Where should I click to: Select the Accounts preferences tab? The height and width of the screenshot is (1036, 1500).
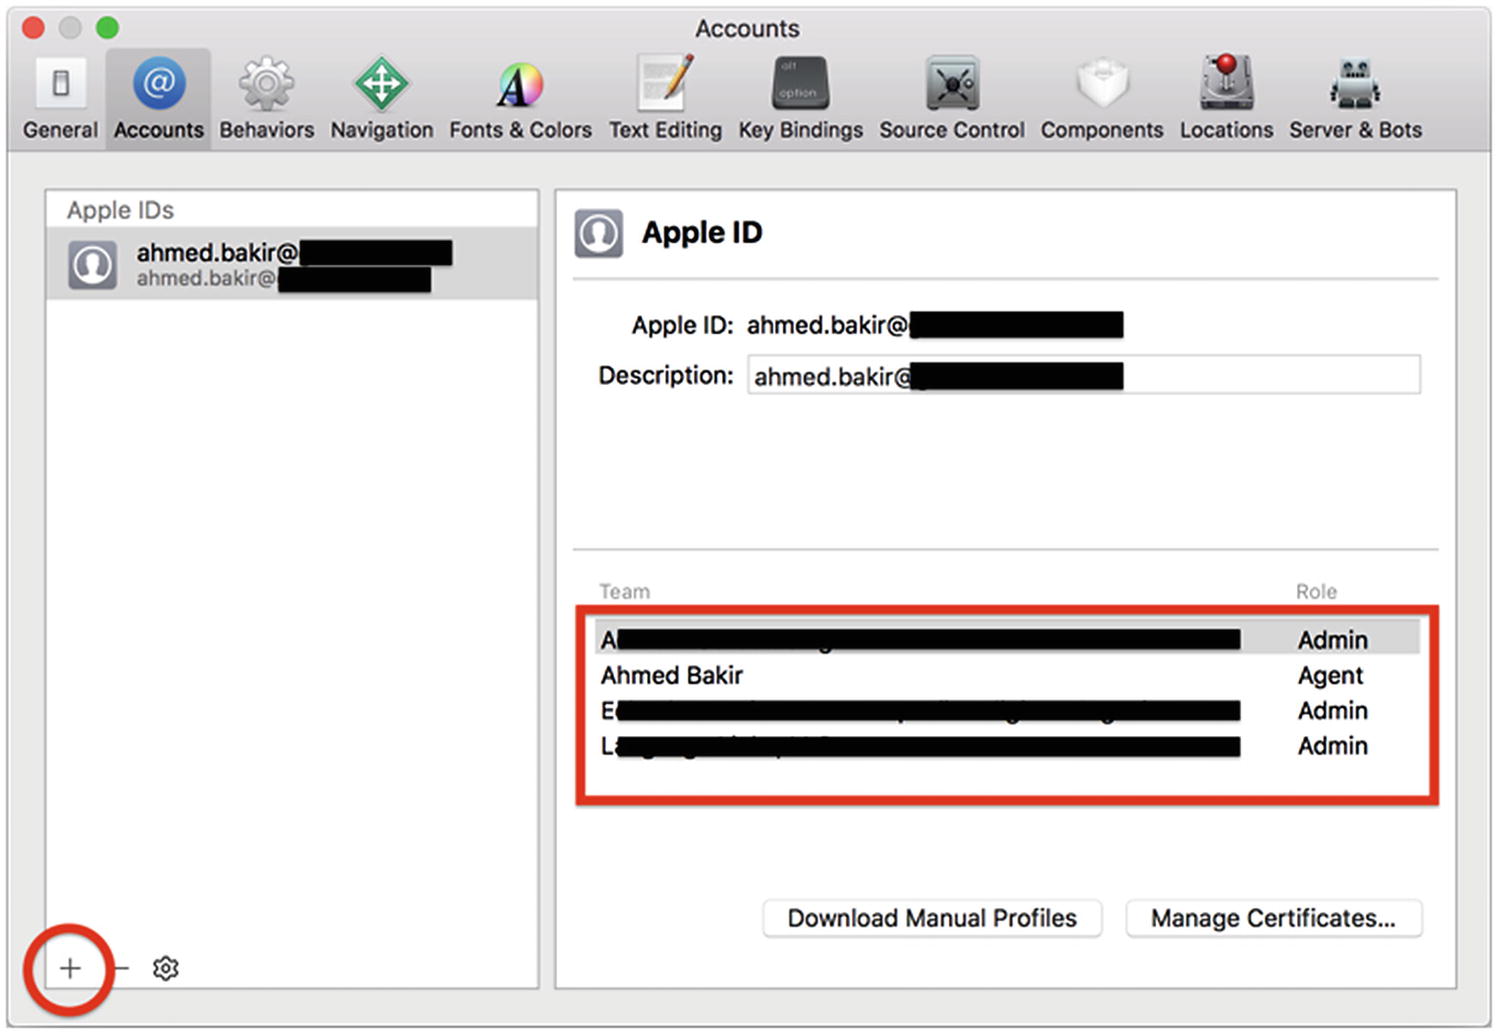point(158,99)
